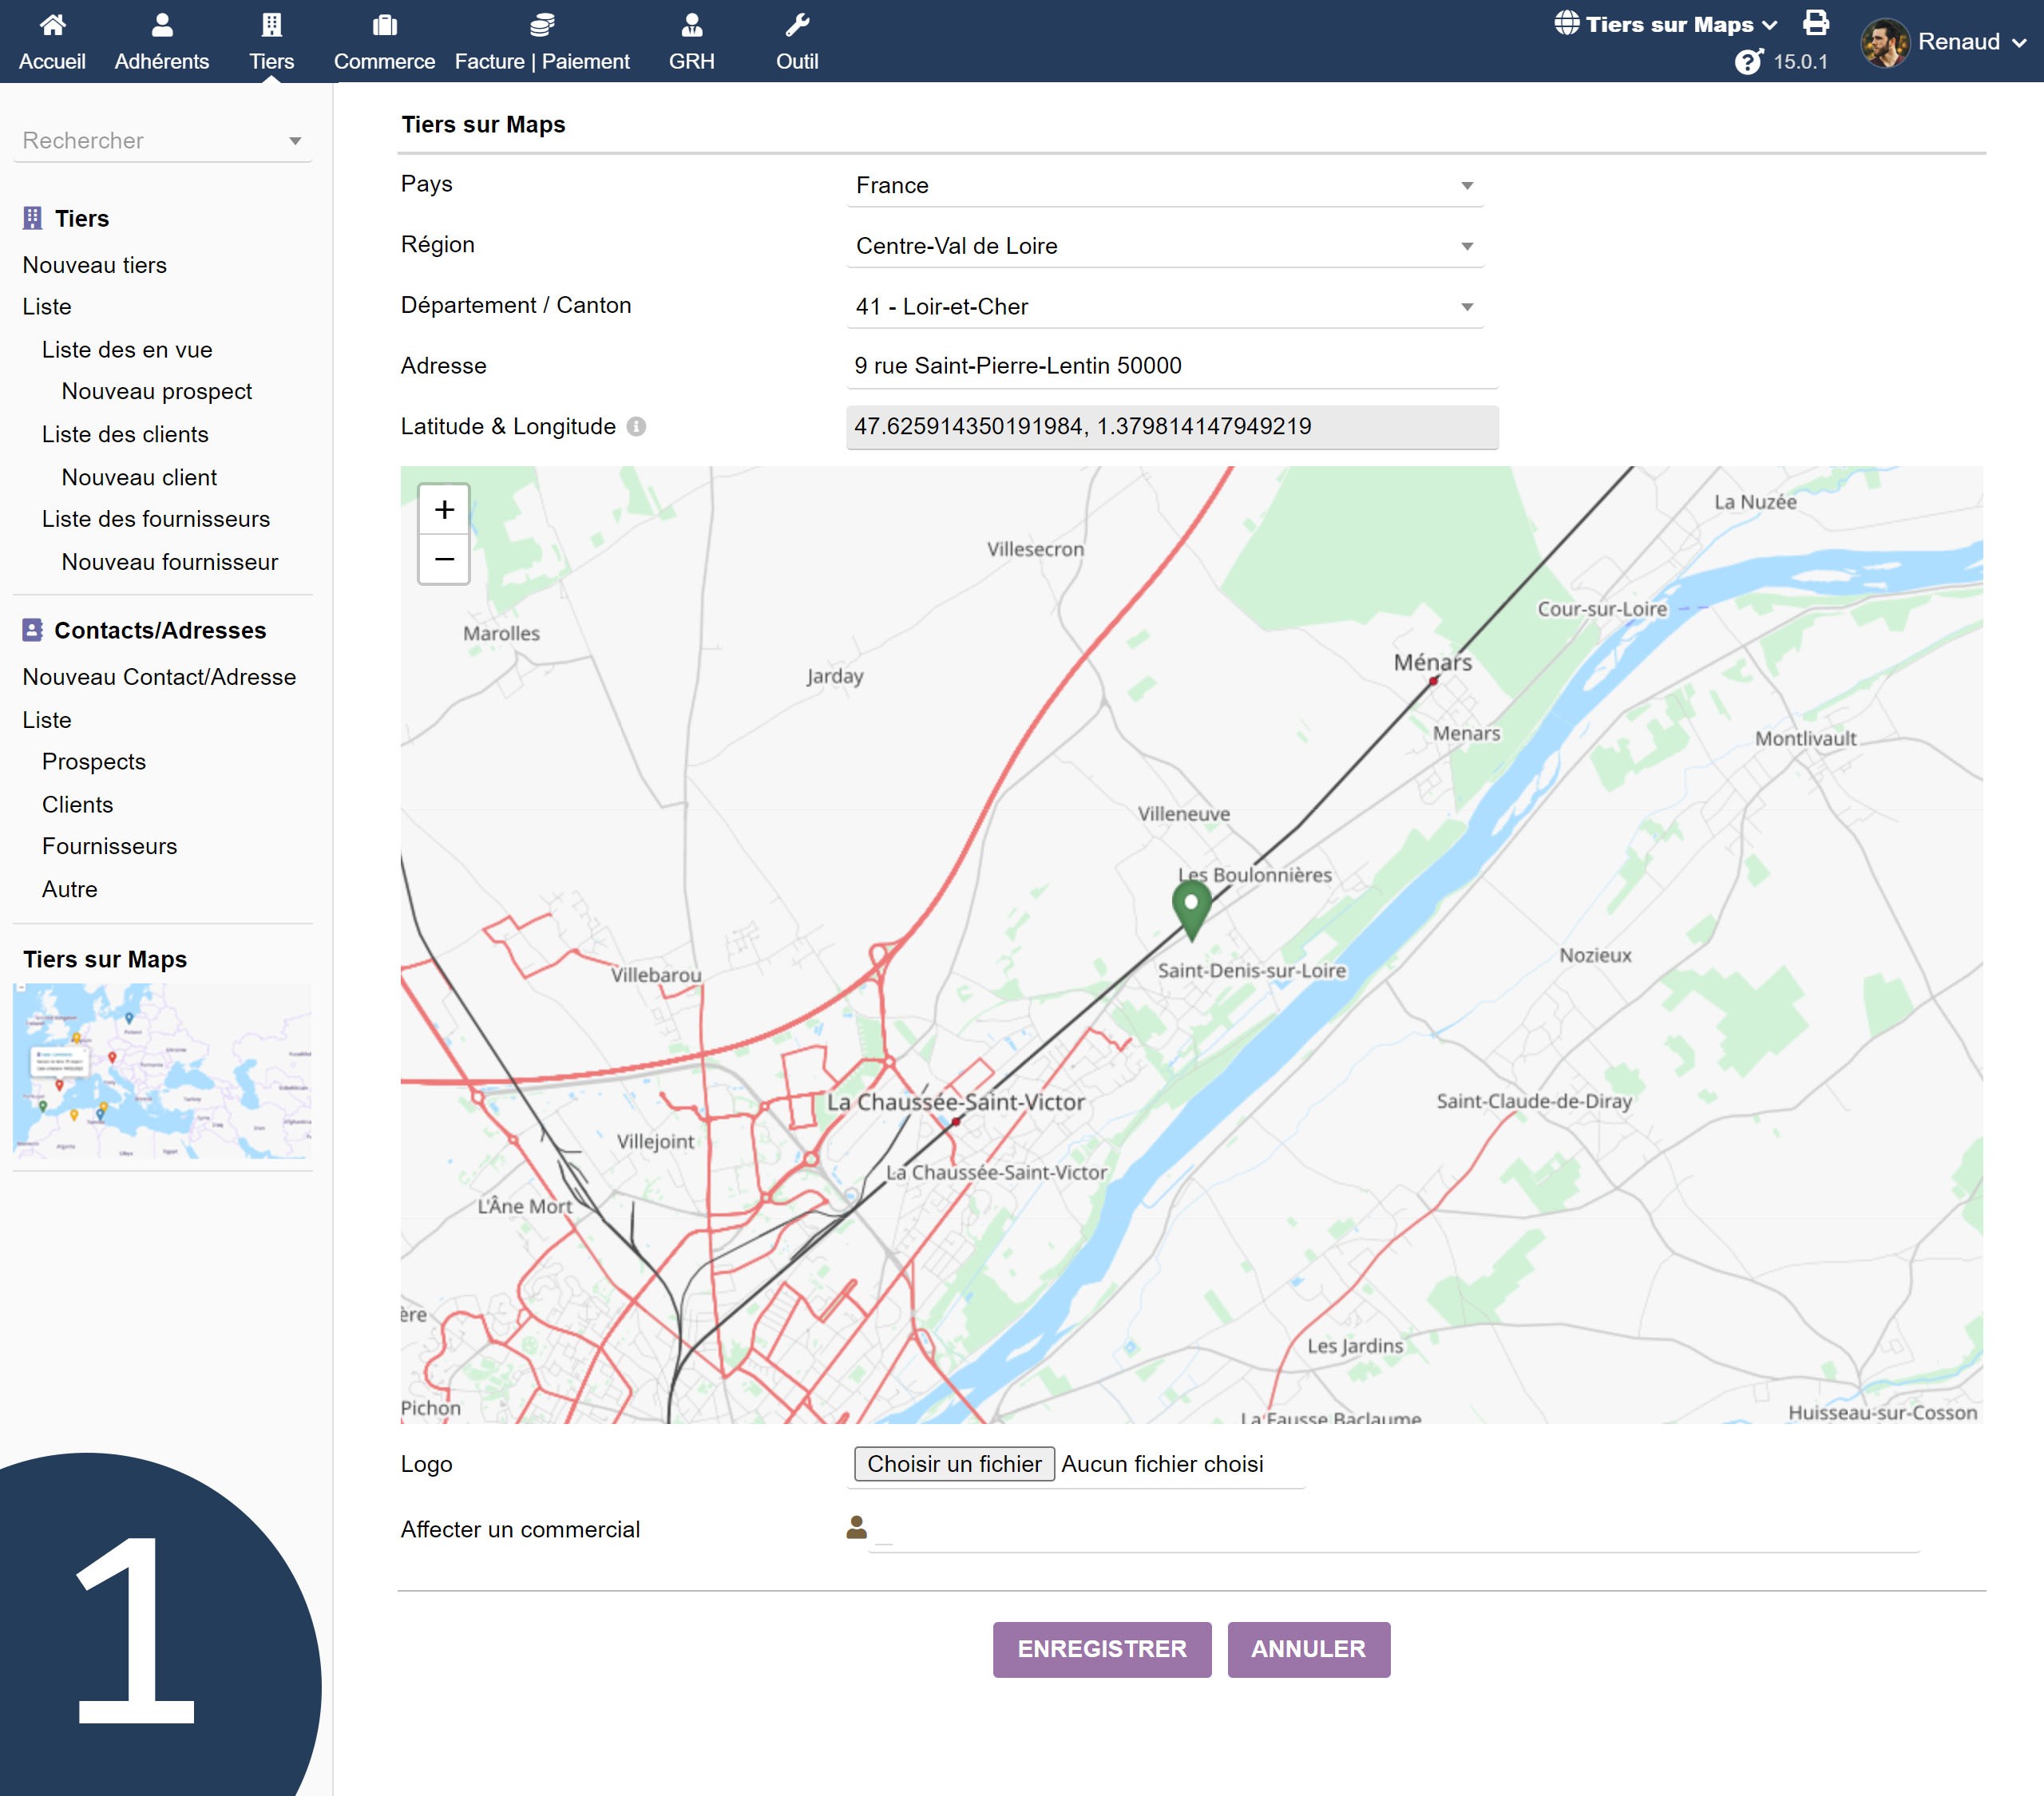The height and width of the screenshot is (1796, 2044).
Task: Click the Commerce briefcase icon
Action: (x=384, y=25)
